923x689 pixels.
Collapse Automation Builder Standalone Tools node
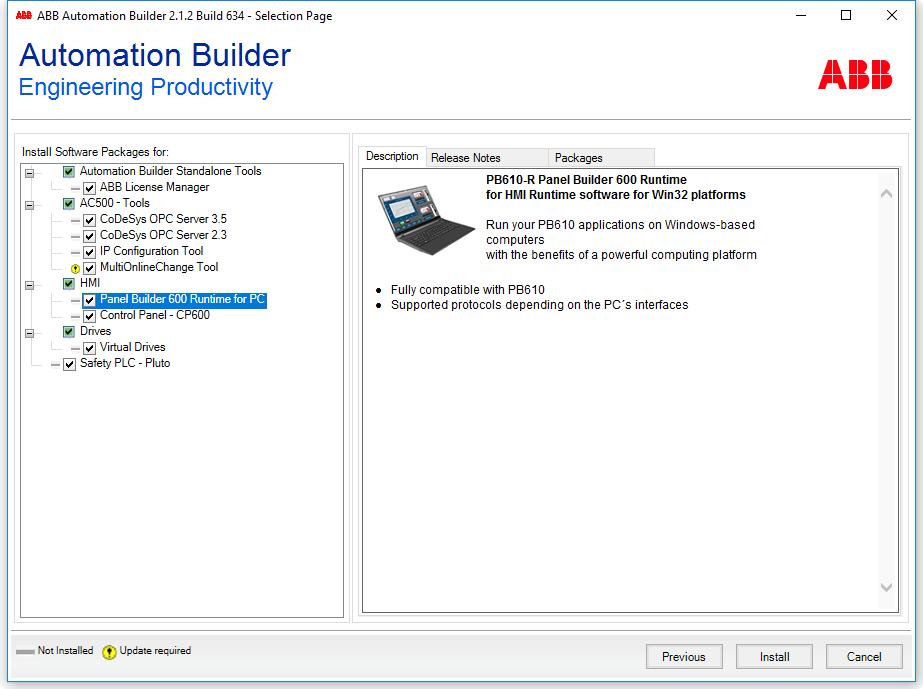[29, 173]
